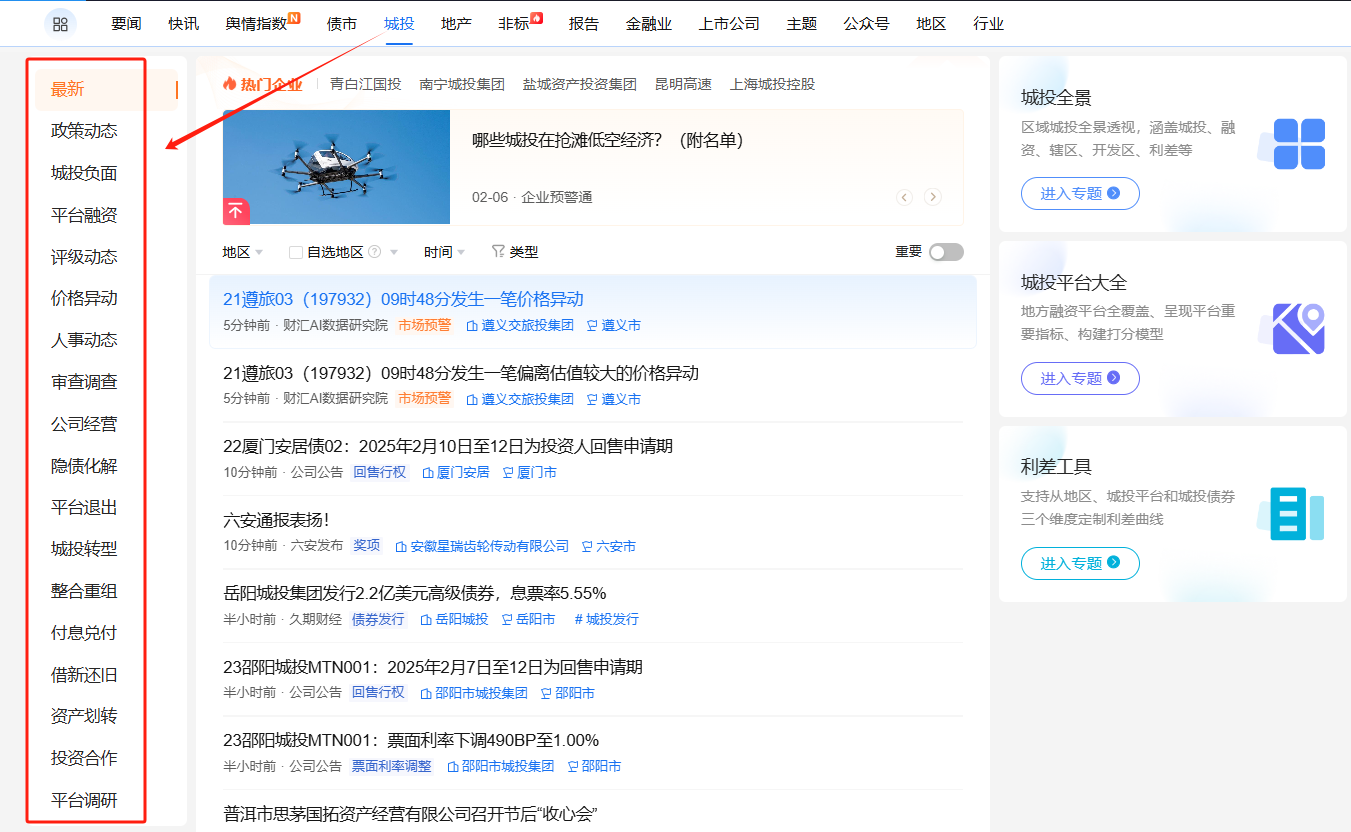The width and height of the screenshot is (1351, 832).
Task: Go to the previous featured article arrow
Action: [x=905, y=197]
